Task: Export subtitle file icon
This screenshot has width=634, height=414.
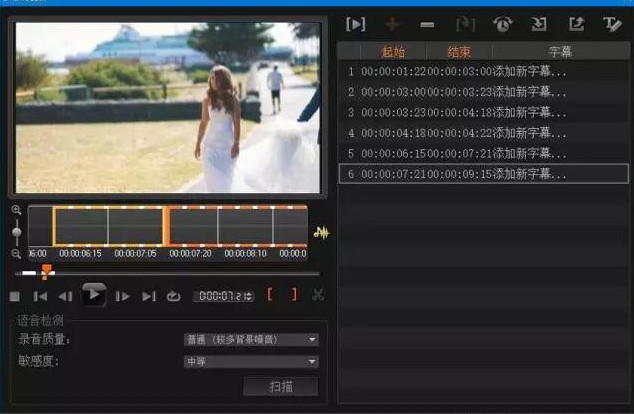Action: point(576,24)
